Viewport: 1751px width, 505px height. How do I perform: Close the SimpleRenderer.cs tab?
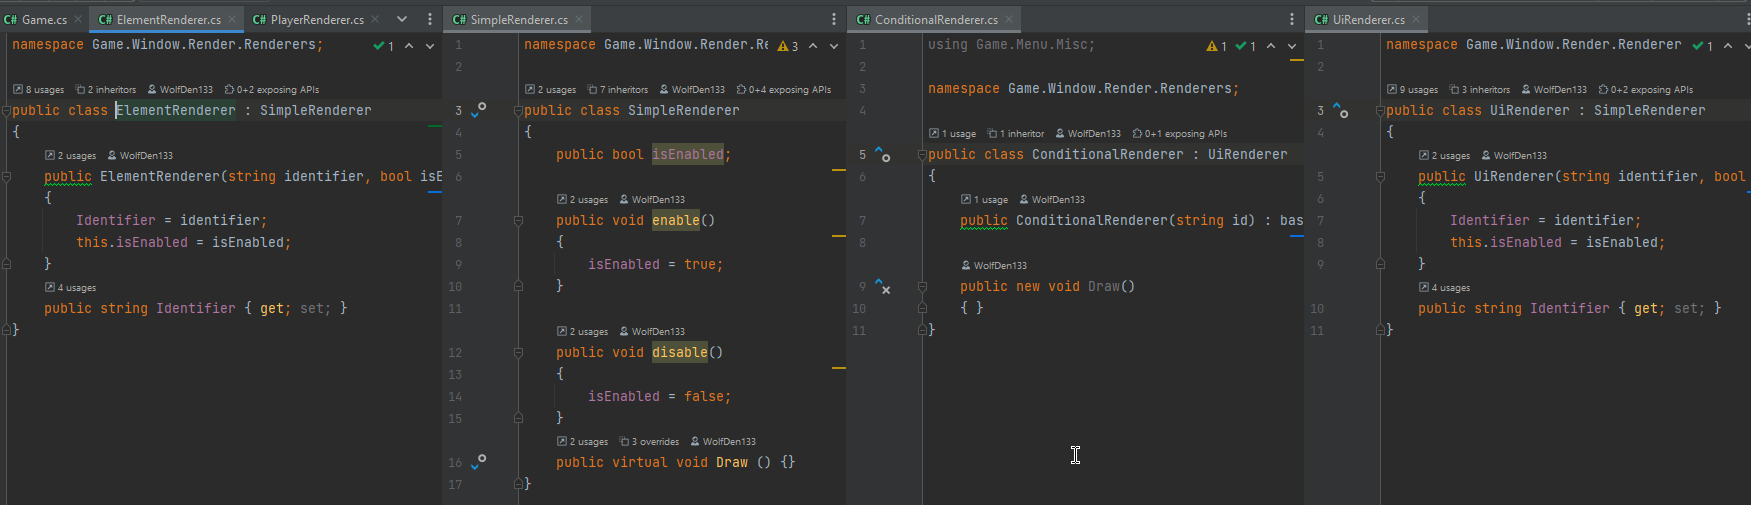click(579, 19)
